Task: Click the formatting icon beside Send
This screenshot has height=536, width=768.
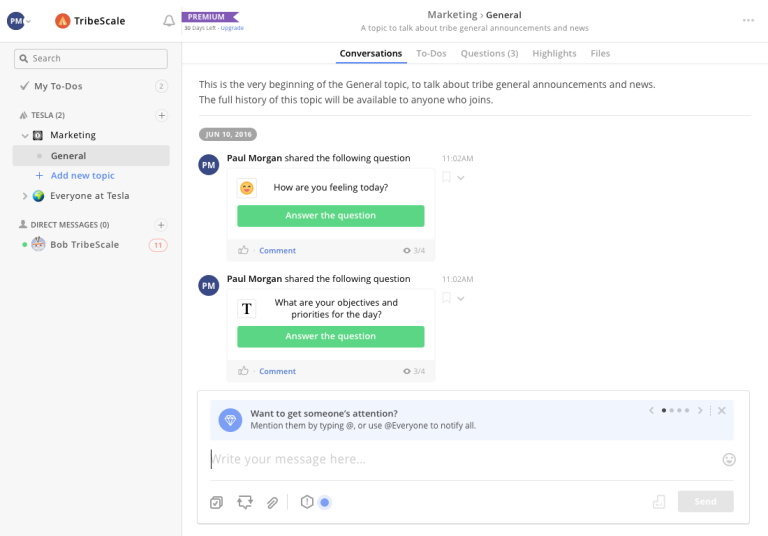Action: pyautogui.click(x=659, y=502)
